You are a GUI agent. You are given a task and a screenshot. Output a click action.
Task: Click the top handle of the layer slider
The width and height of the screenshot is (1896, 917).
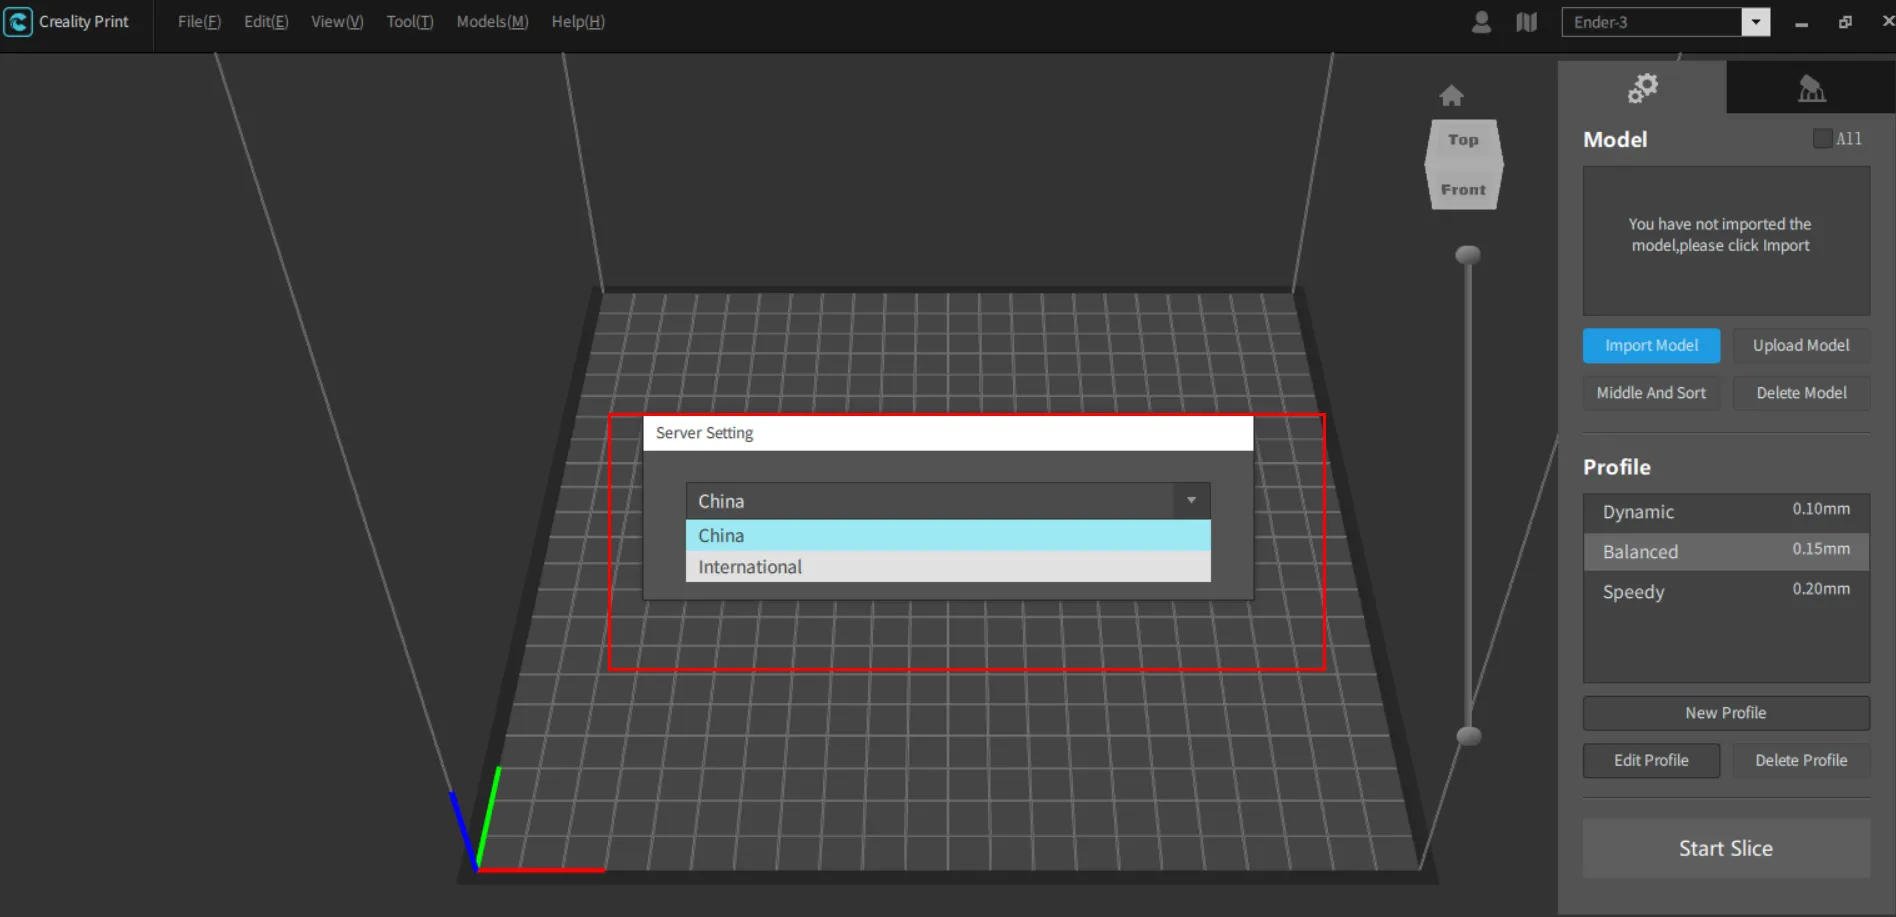point(1468,255)
